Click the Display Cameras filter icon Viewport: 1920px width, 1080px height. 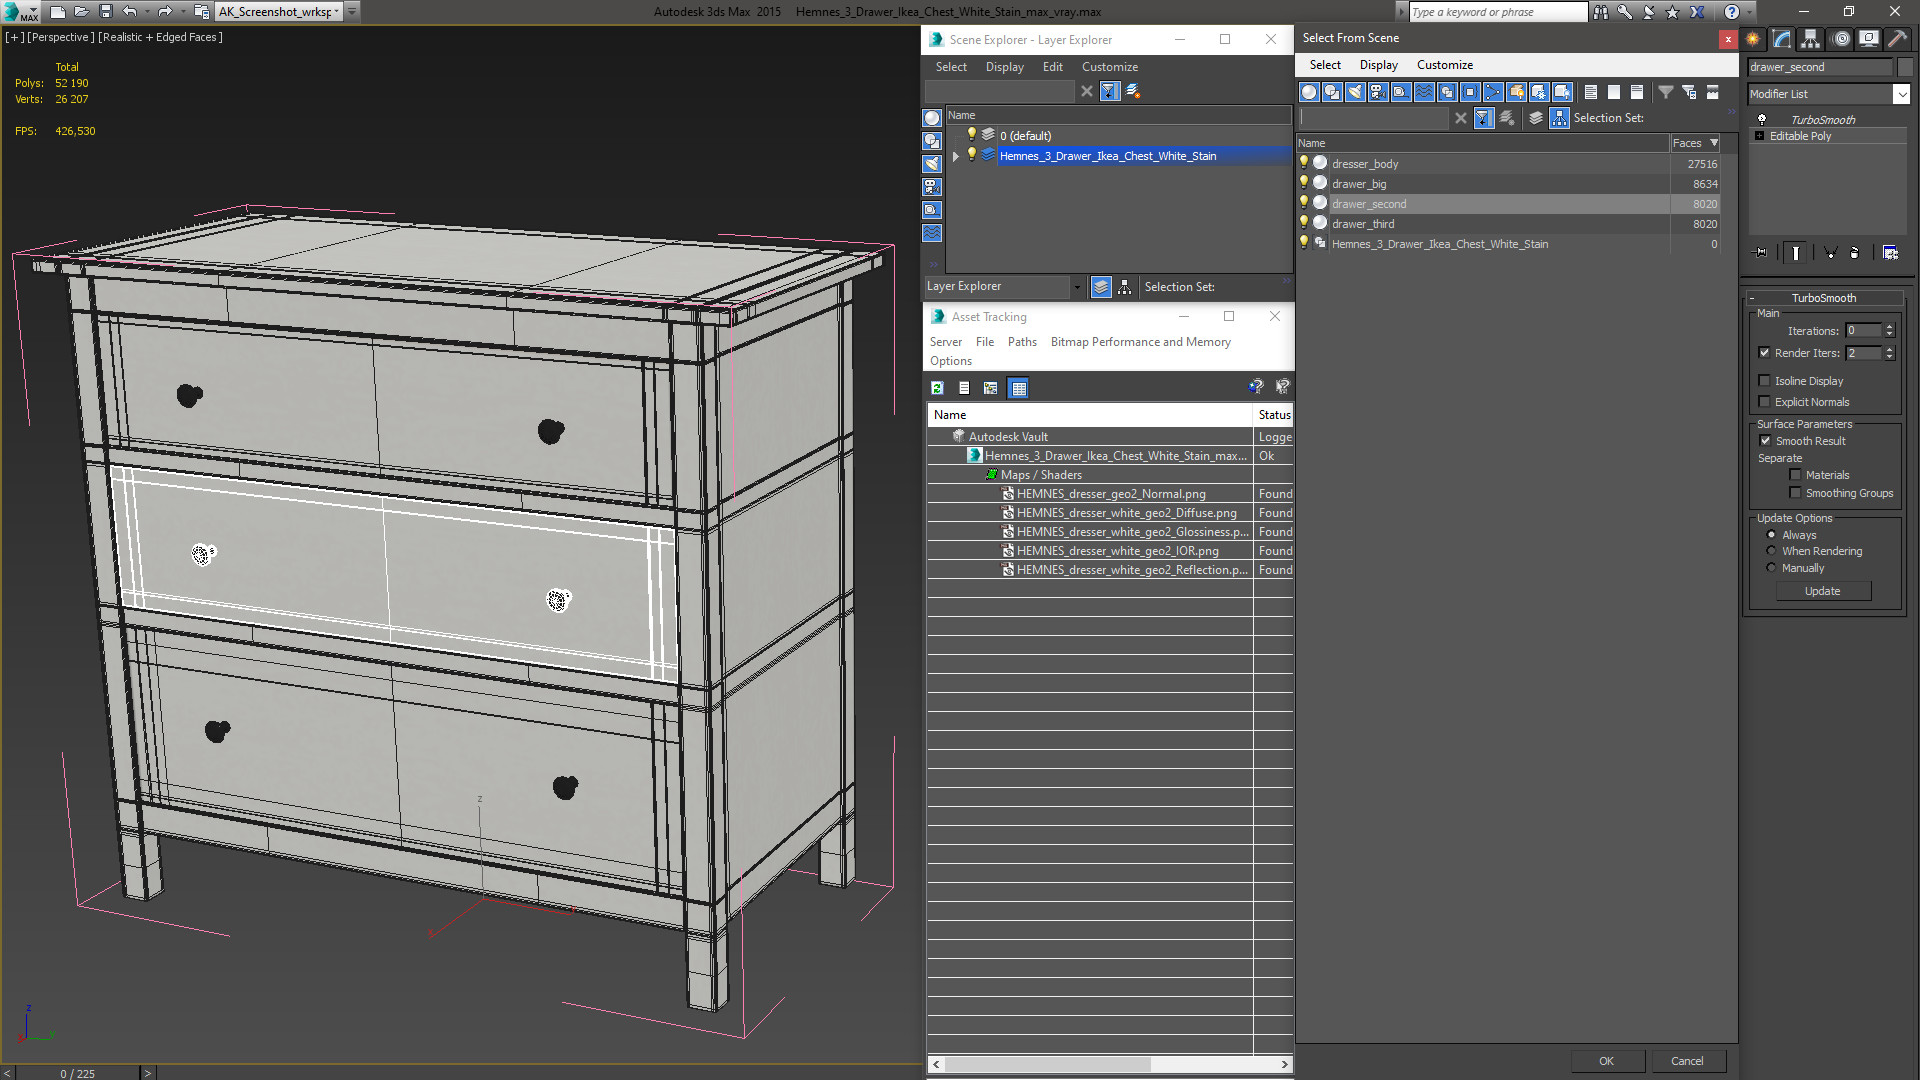coord(1378,92)
